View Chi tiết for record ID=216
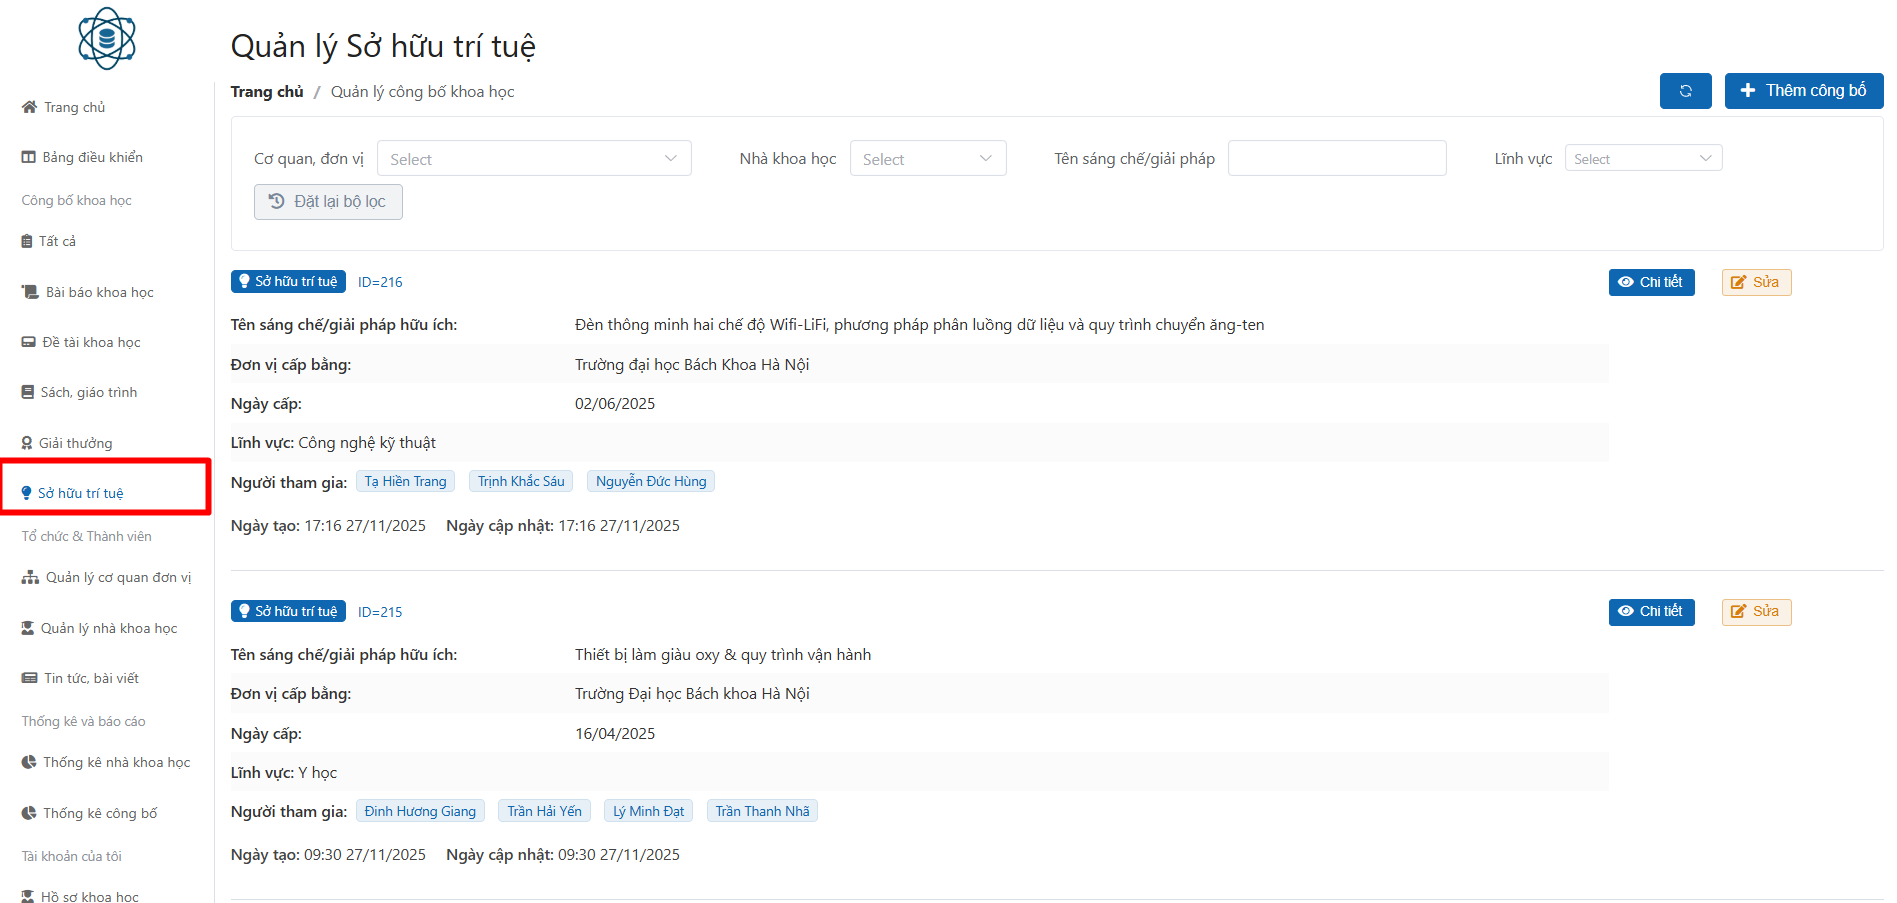Viewport: 1897px width, 903px height. pyautogui.click(x=1651, y=283)
